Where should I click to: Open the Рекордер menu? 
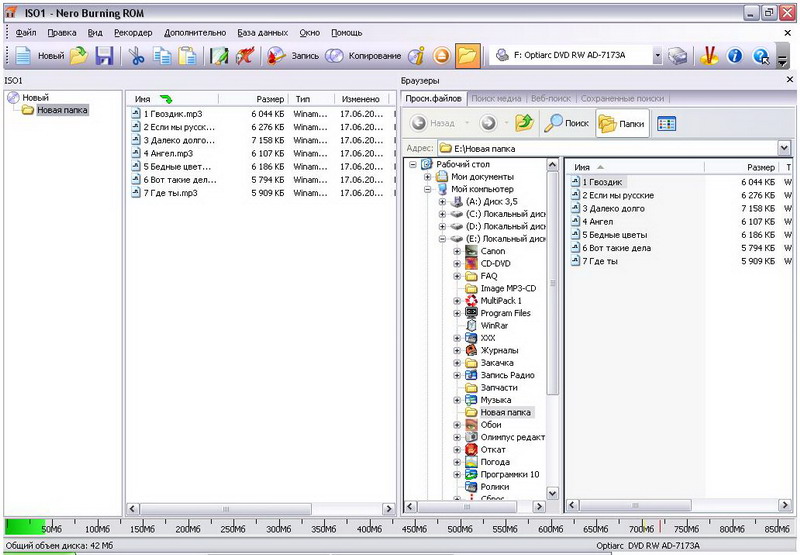[x=133, y=33]
